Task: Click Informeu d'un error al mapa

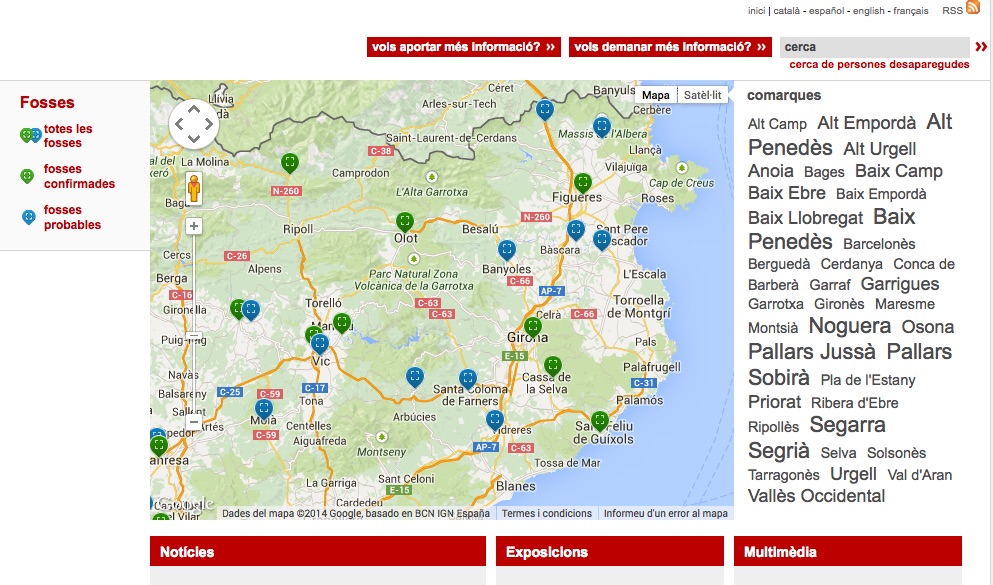Action: pos(666,513)
